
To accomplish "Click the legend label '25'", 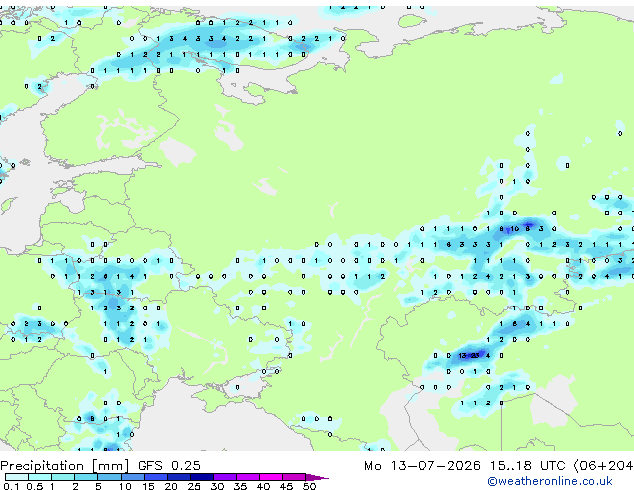I will coord(194,486).
